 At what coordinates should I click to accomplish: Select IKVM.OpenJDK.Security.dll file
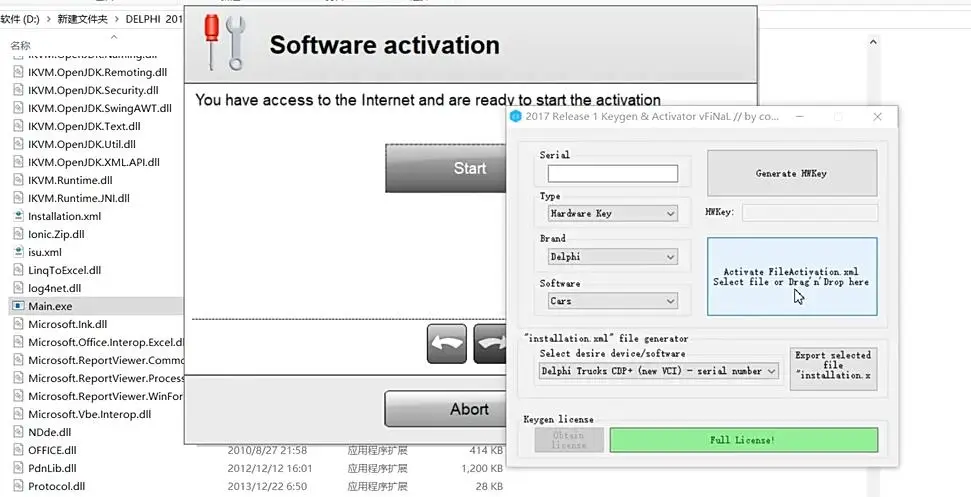[x=93, y=90]
